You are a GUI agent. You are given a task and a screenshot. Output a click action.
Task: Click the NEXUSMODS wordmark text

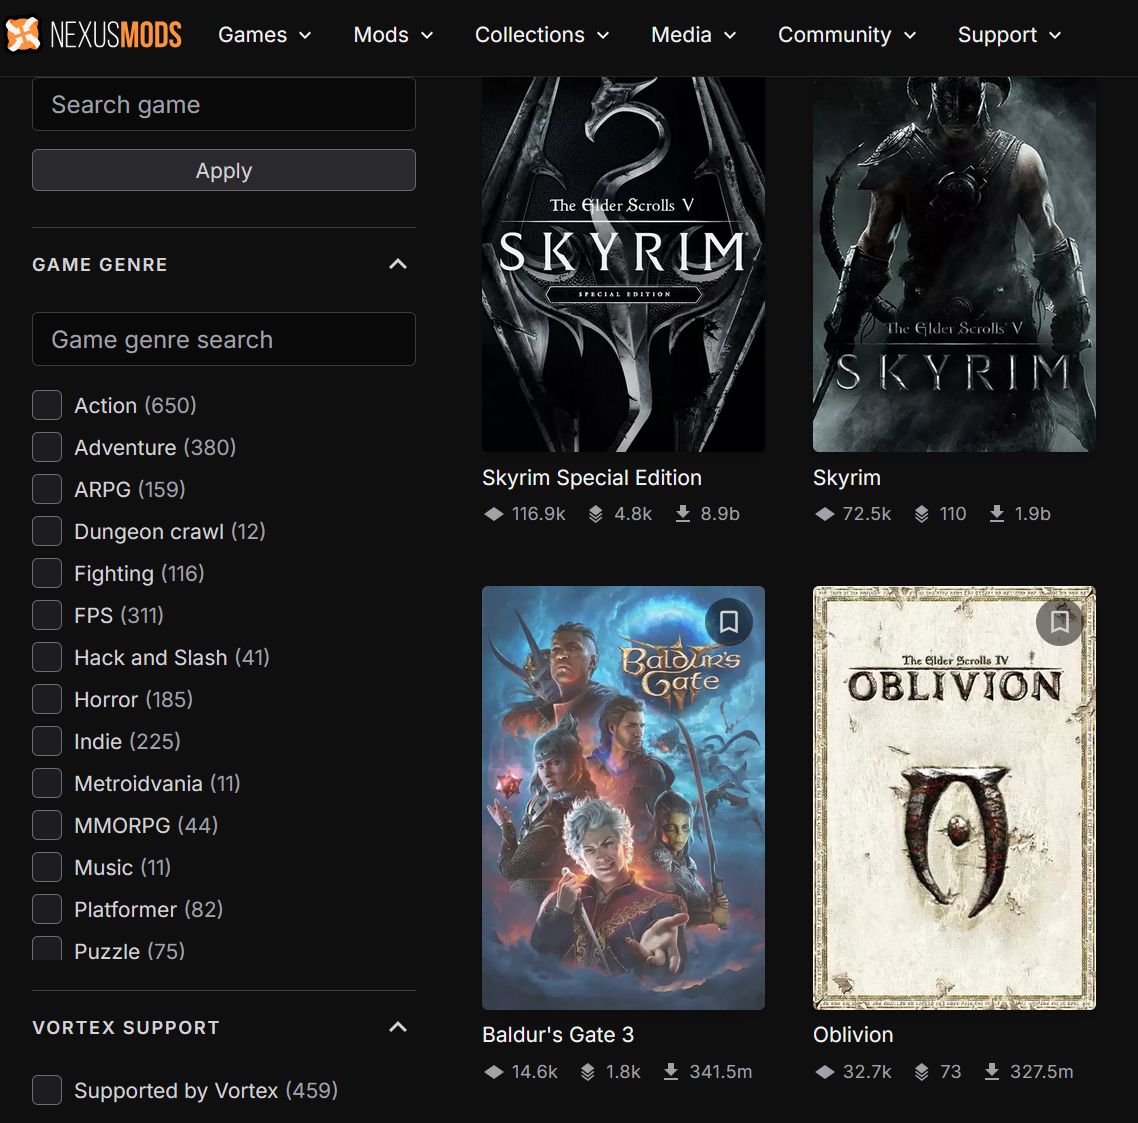coord(115,35)
